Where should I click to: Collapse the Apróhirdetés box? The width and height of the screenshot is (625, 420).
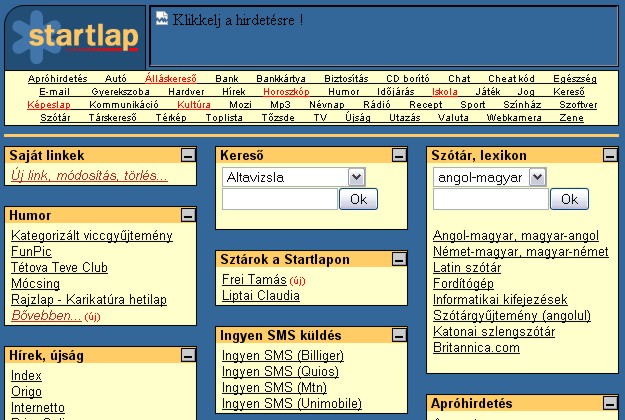pos(610,403)
